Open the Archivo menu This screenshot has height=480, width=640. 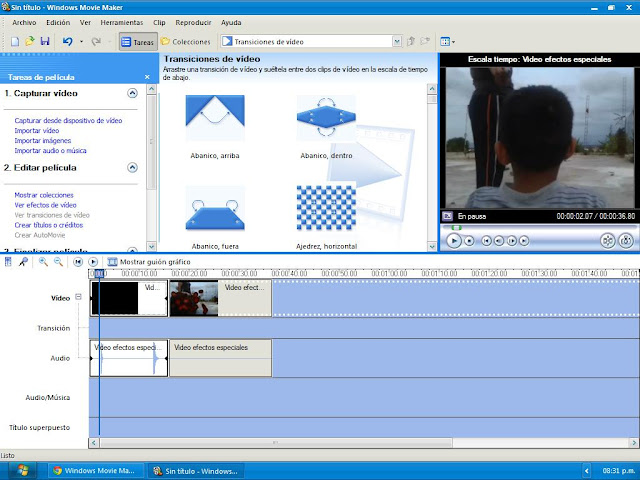pos(24,22)
